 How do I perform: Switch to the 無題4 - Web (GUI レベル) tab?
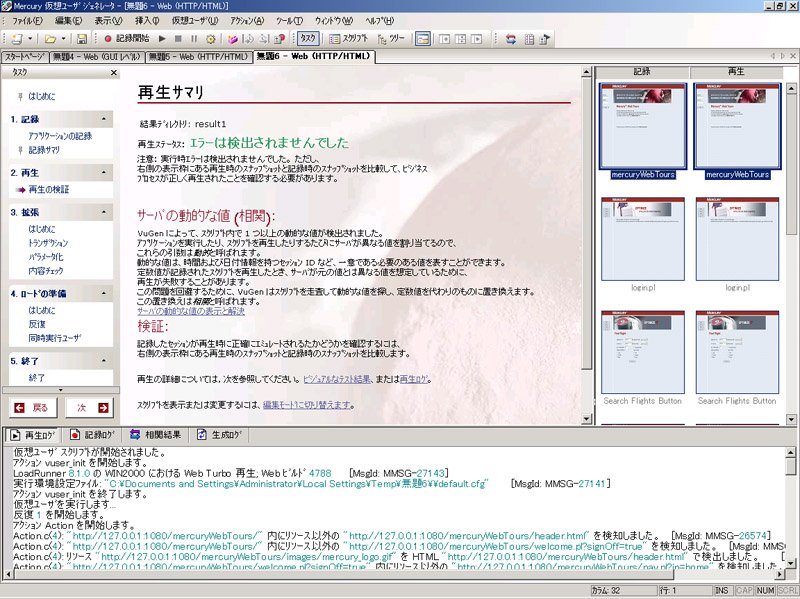97,57
